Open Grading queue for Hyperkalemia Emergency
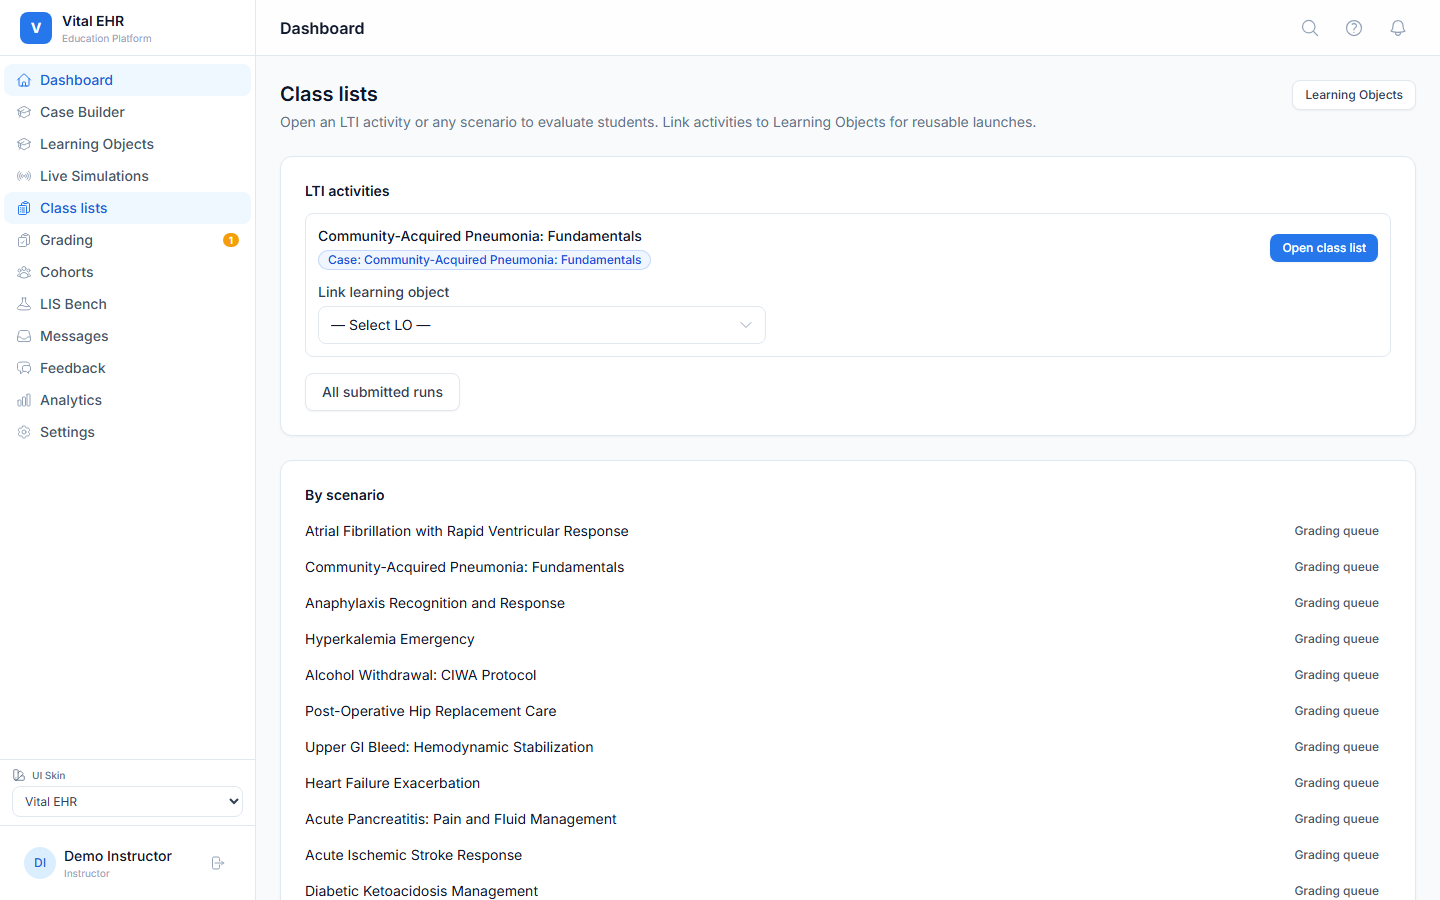Viewport: 1440px width, 900px height. 1336,639
